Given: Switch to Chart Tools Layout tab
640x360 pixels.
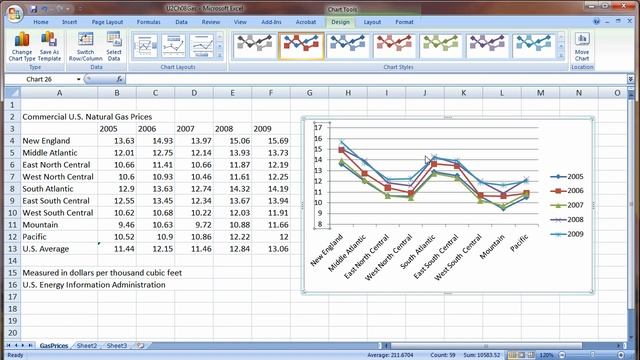Looking at the screenshot, I should point(372,22).
